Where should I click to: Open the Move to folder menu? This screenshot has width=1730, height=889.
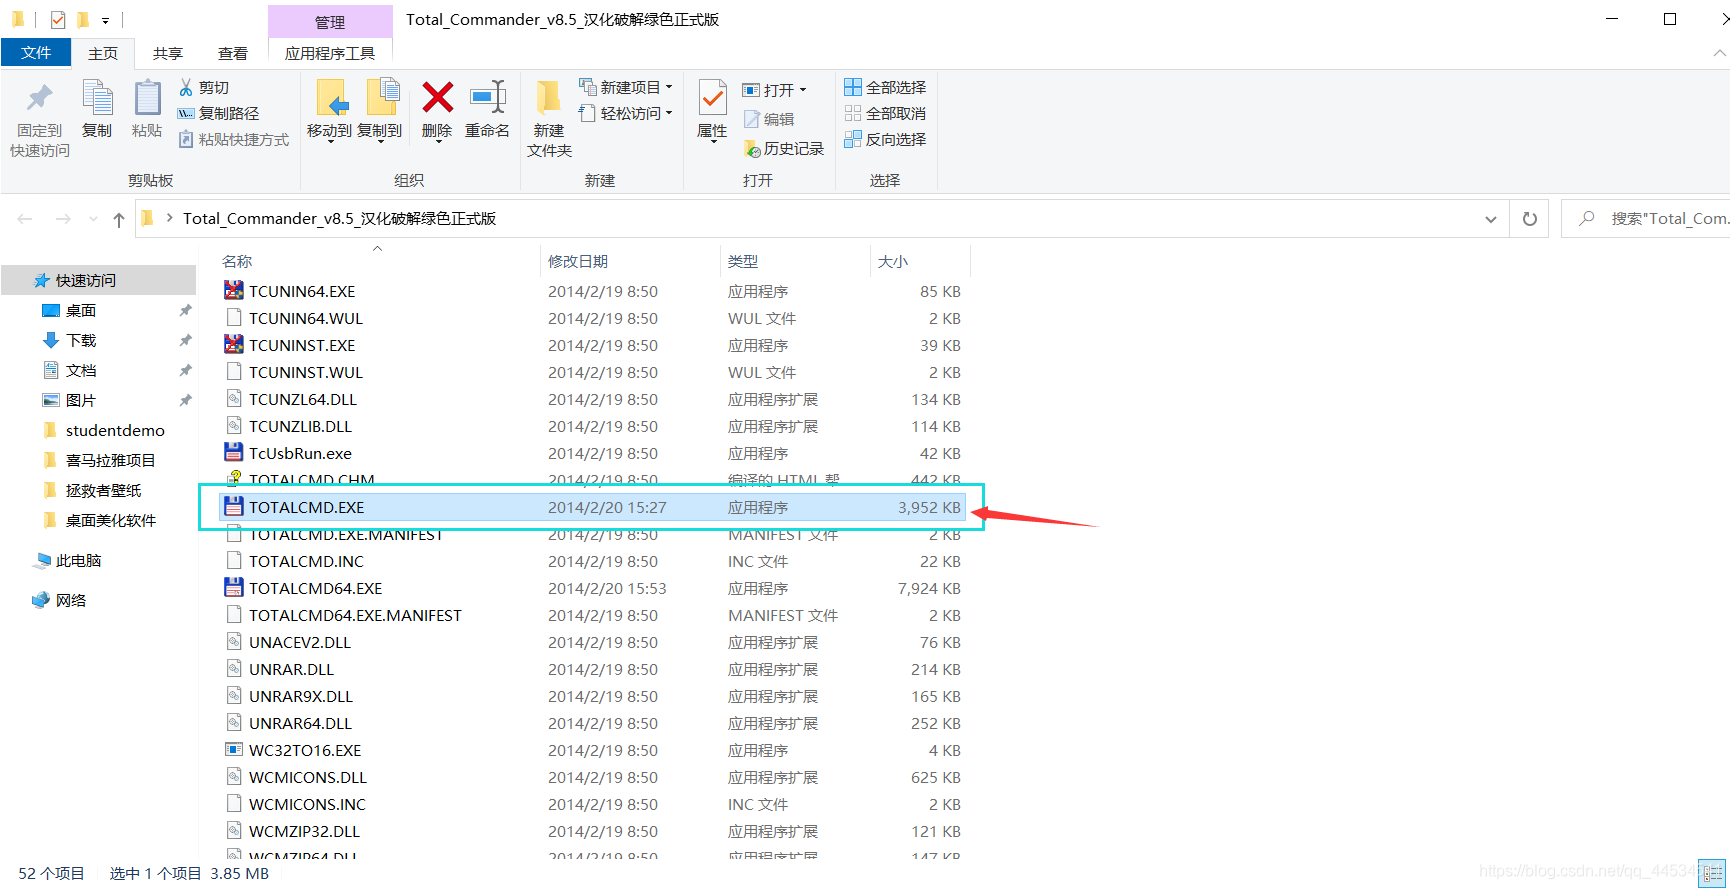tap(329, 111)
